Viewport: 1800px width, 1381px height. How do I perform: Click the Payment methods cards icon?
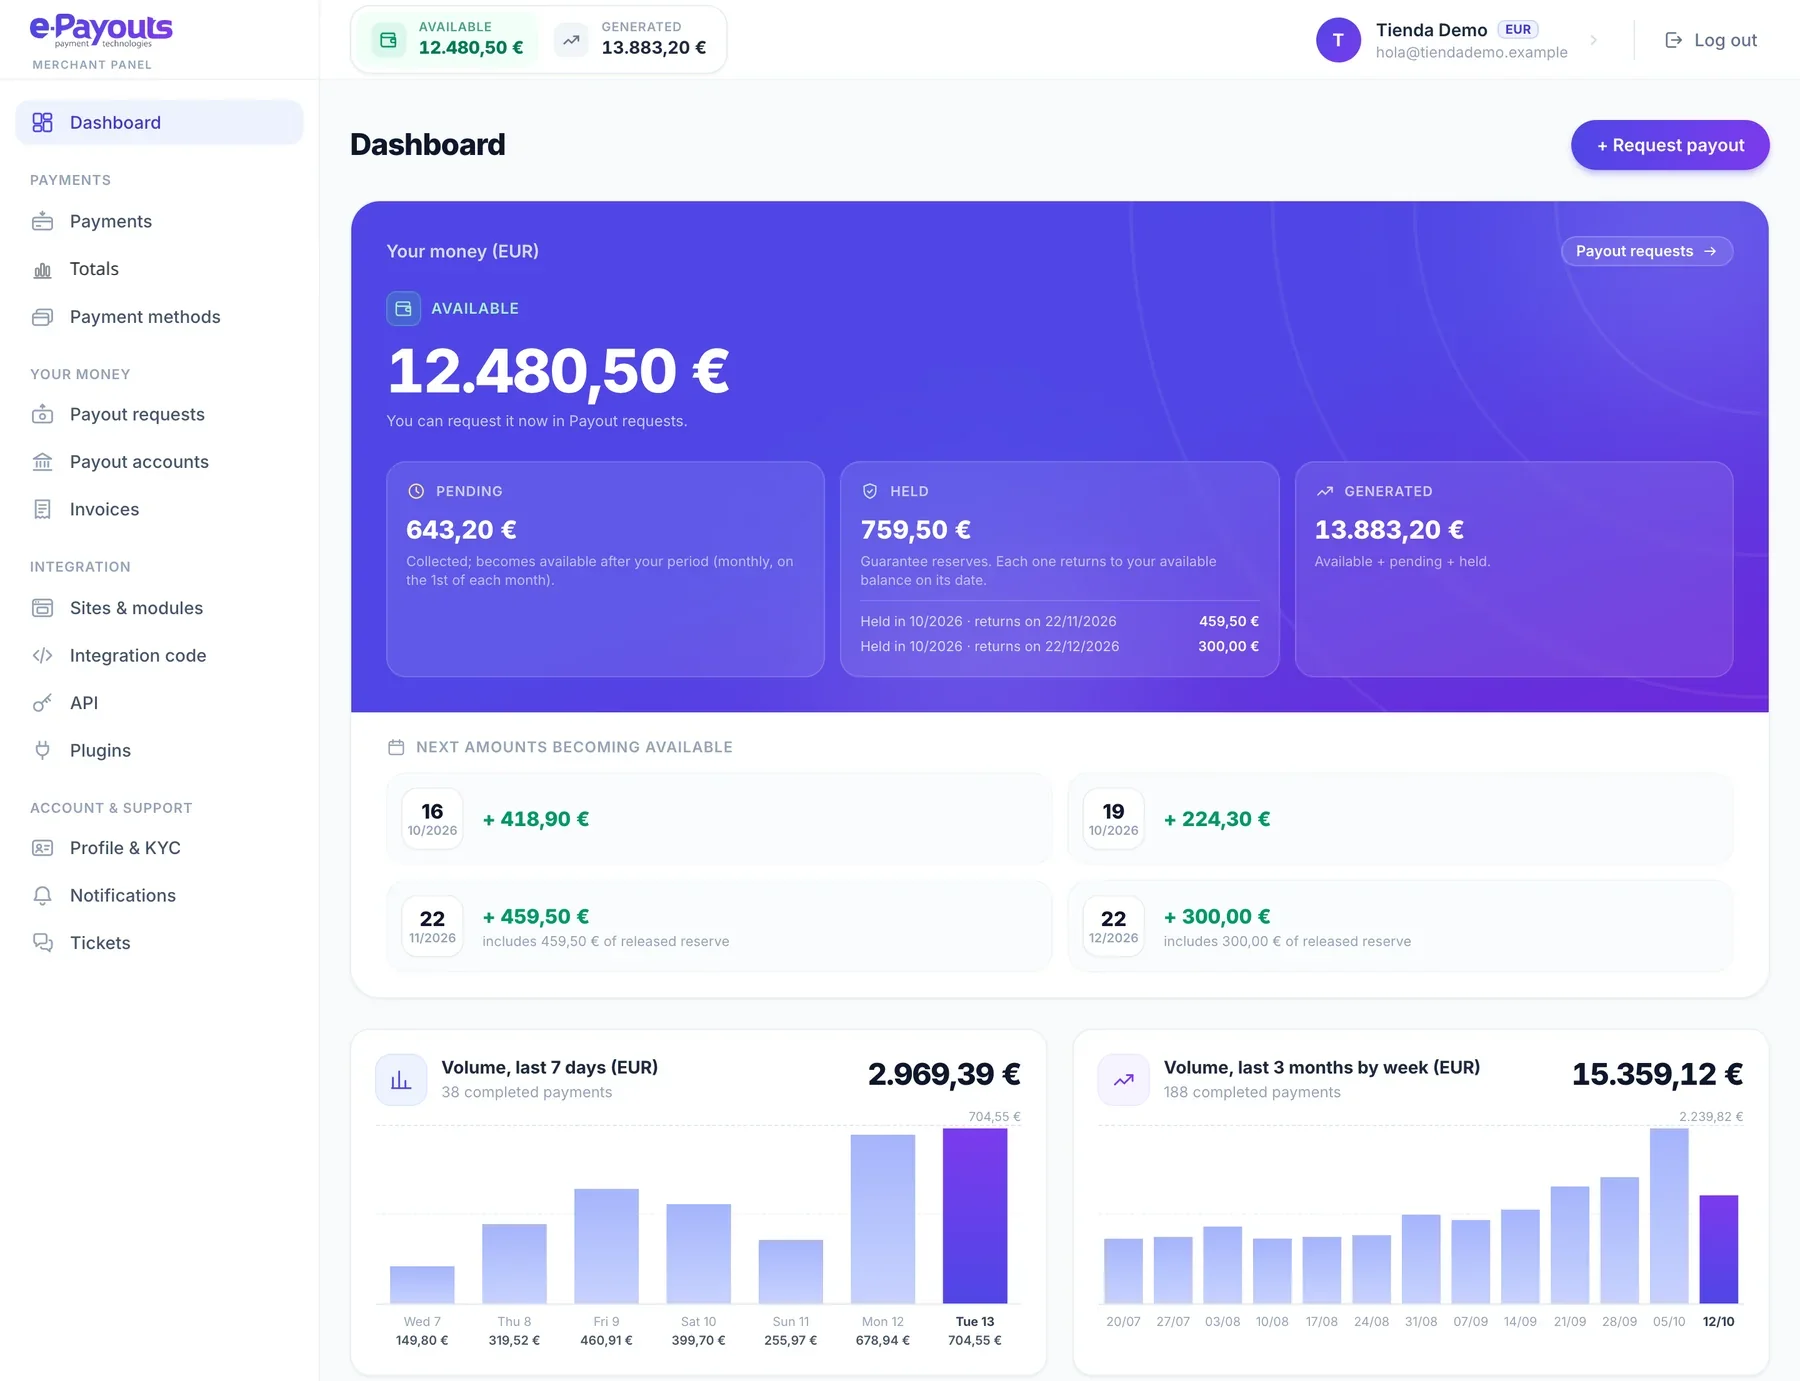tap(42, 317)
